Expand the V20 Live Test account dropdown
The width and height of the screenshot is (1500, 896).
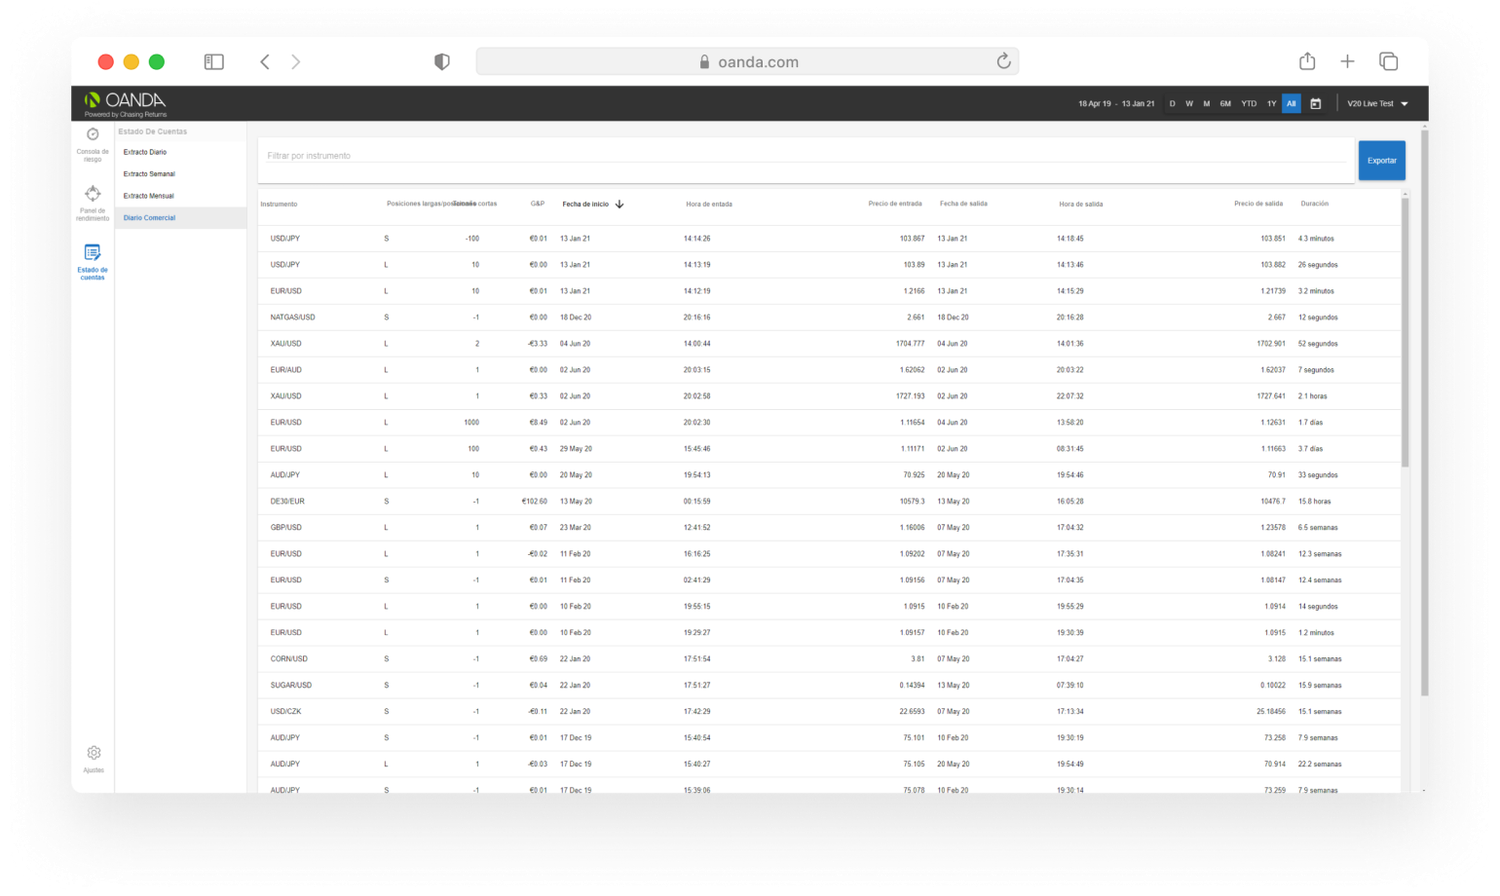1377,104
